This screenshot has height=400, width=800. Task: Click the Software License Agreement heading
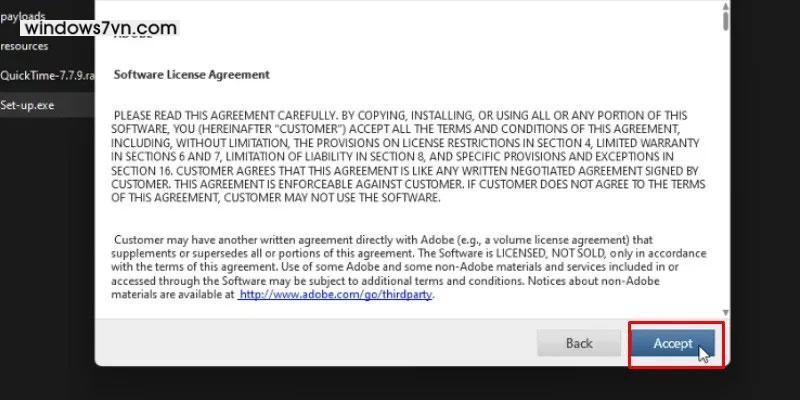(x=191, y=74)
